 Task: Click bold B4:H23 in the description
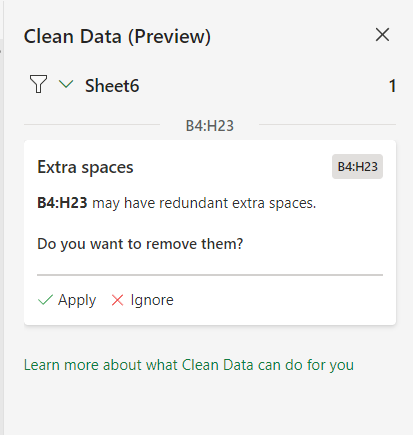(62, 203)
